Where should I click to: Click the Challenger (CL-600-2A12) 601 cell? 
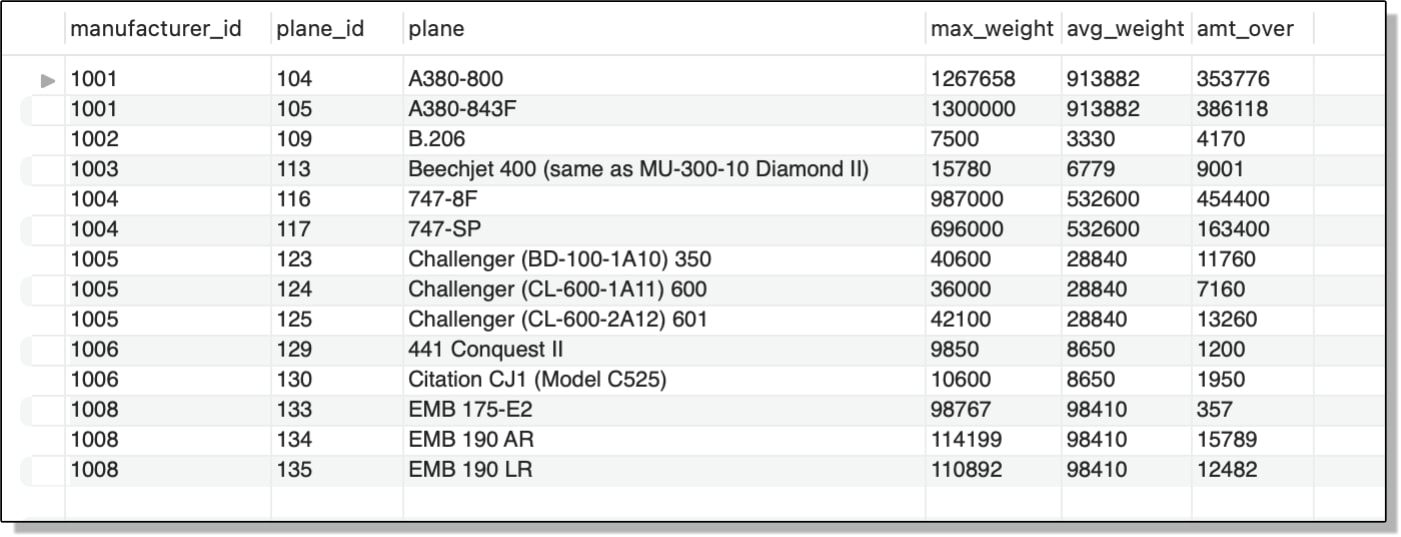point(664,319)
